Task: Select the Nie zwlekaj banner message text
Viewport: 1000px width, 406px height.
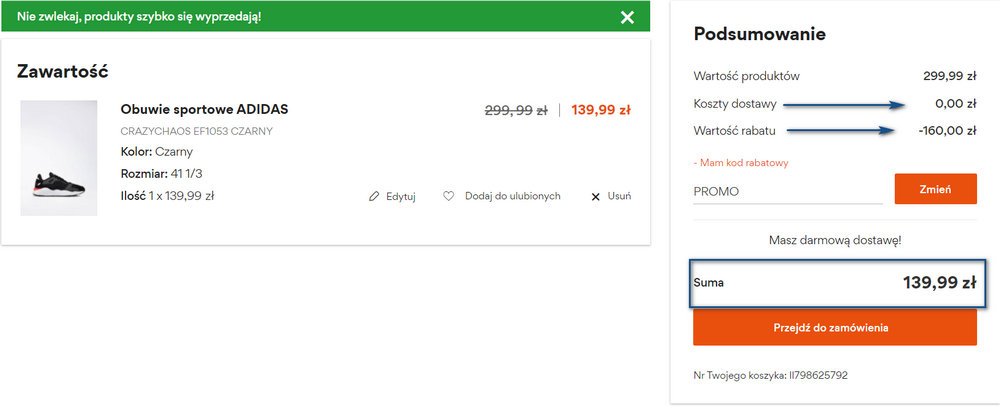Action: pos(139,17)
